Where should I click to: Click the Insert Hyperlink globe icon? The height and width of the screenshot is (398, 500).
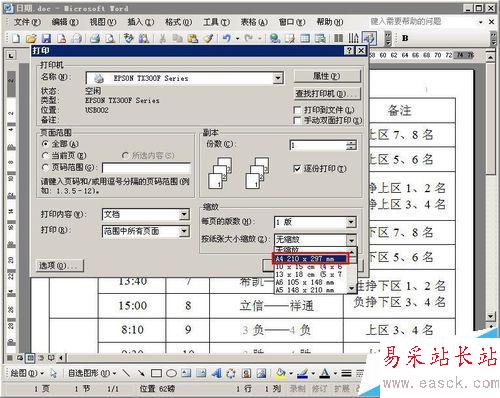275,38
